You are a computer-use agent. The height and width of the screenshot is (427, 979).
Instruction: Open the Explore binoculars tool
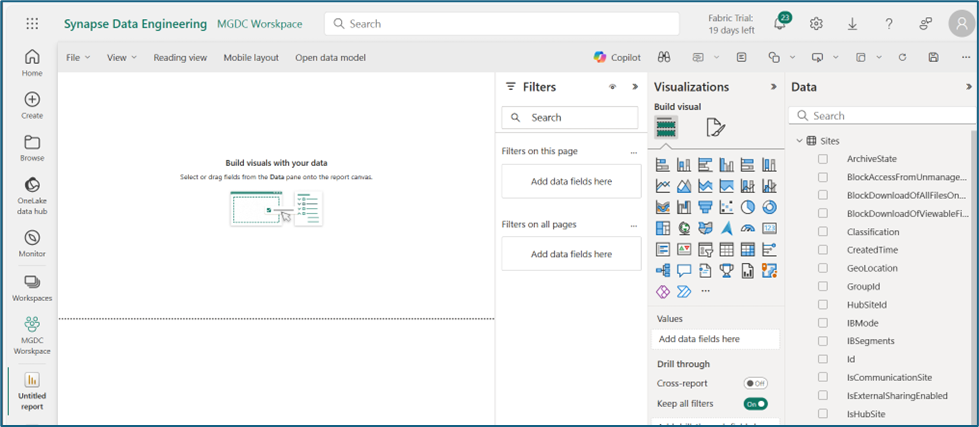coord(664,57)
